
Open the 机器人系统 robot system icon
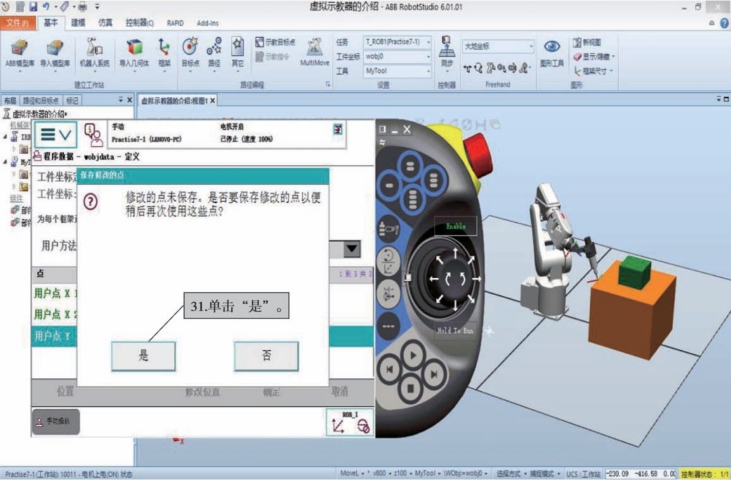point(94,53)
